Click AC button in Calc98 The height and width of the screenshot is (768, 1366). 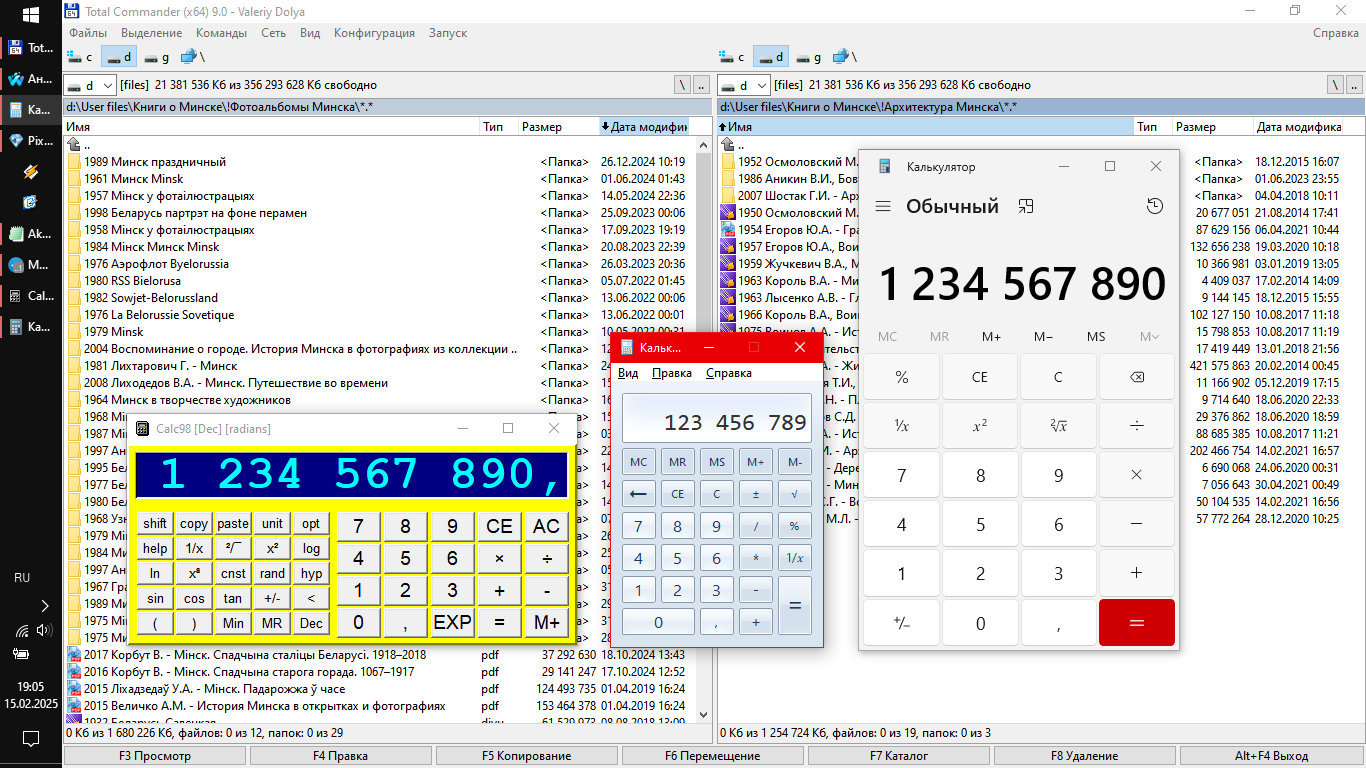click(x=547, y=526)
